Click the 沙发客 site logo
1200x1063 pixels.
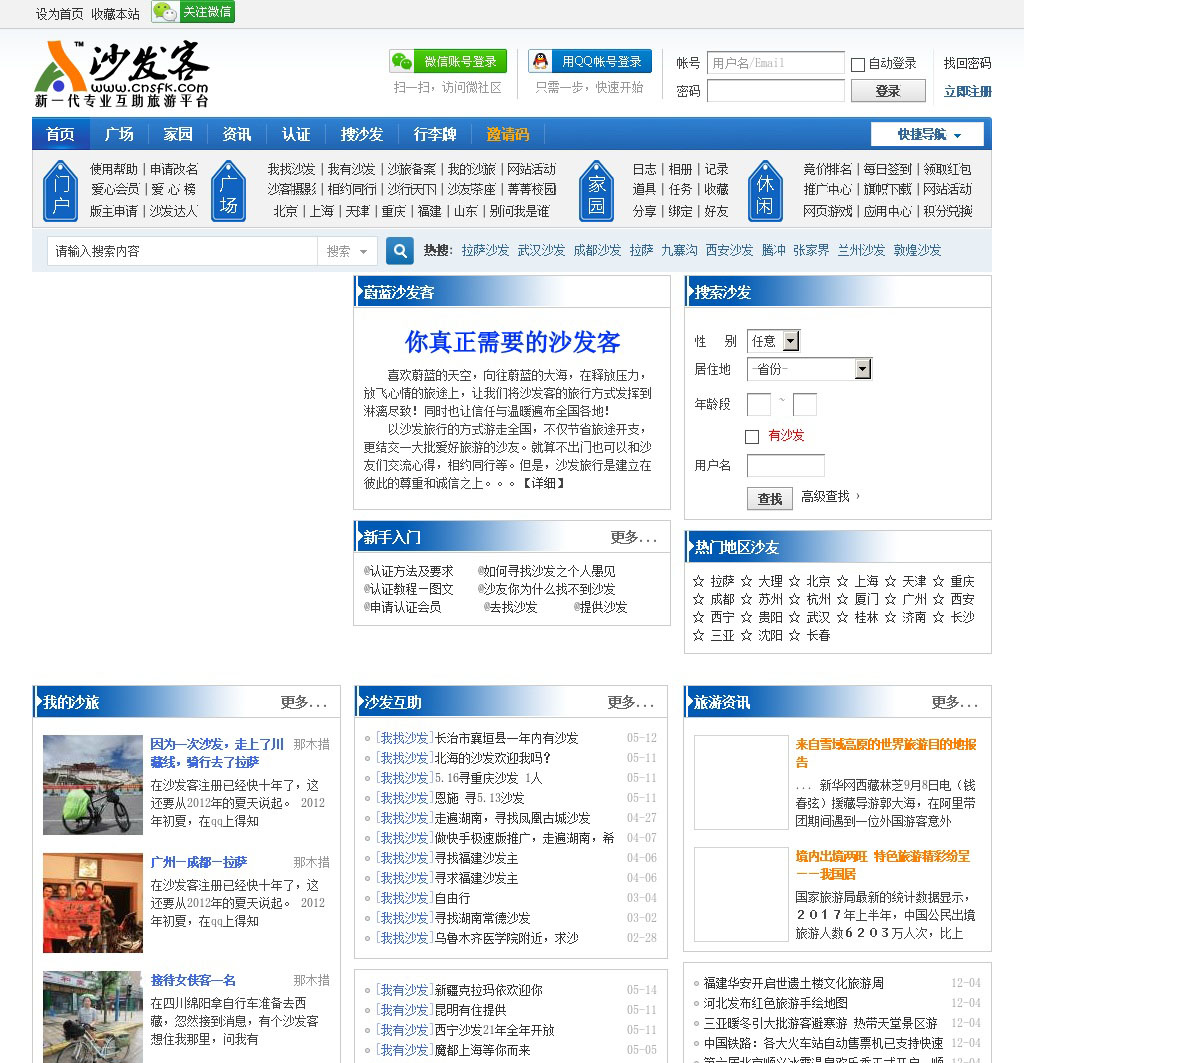(122, 74)
